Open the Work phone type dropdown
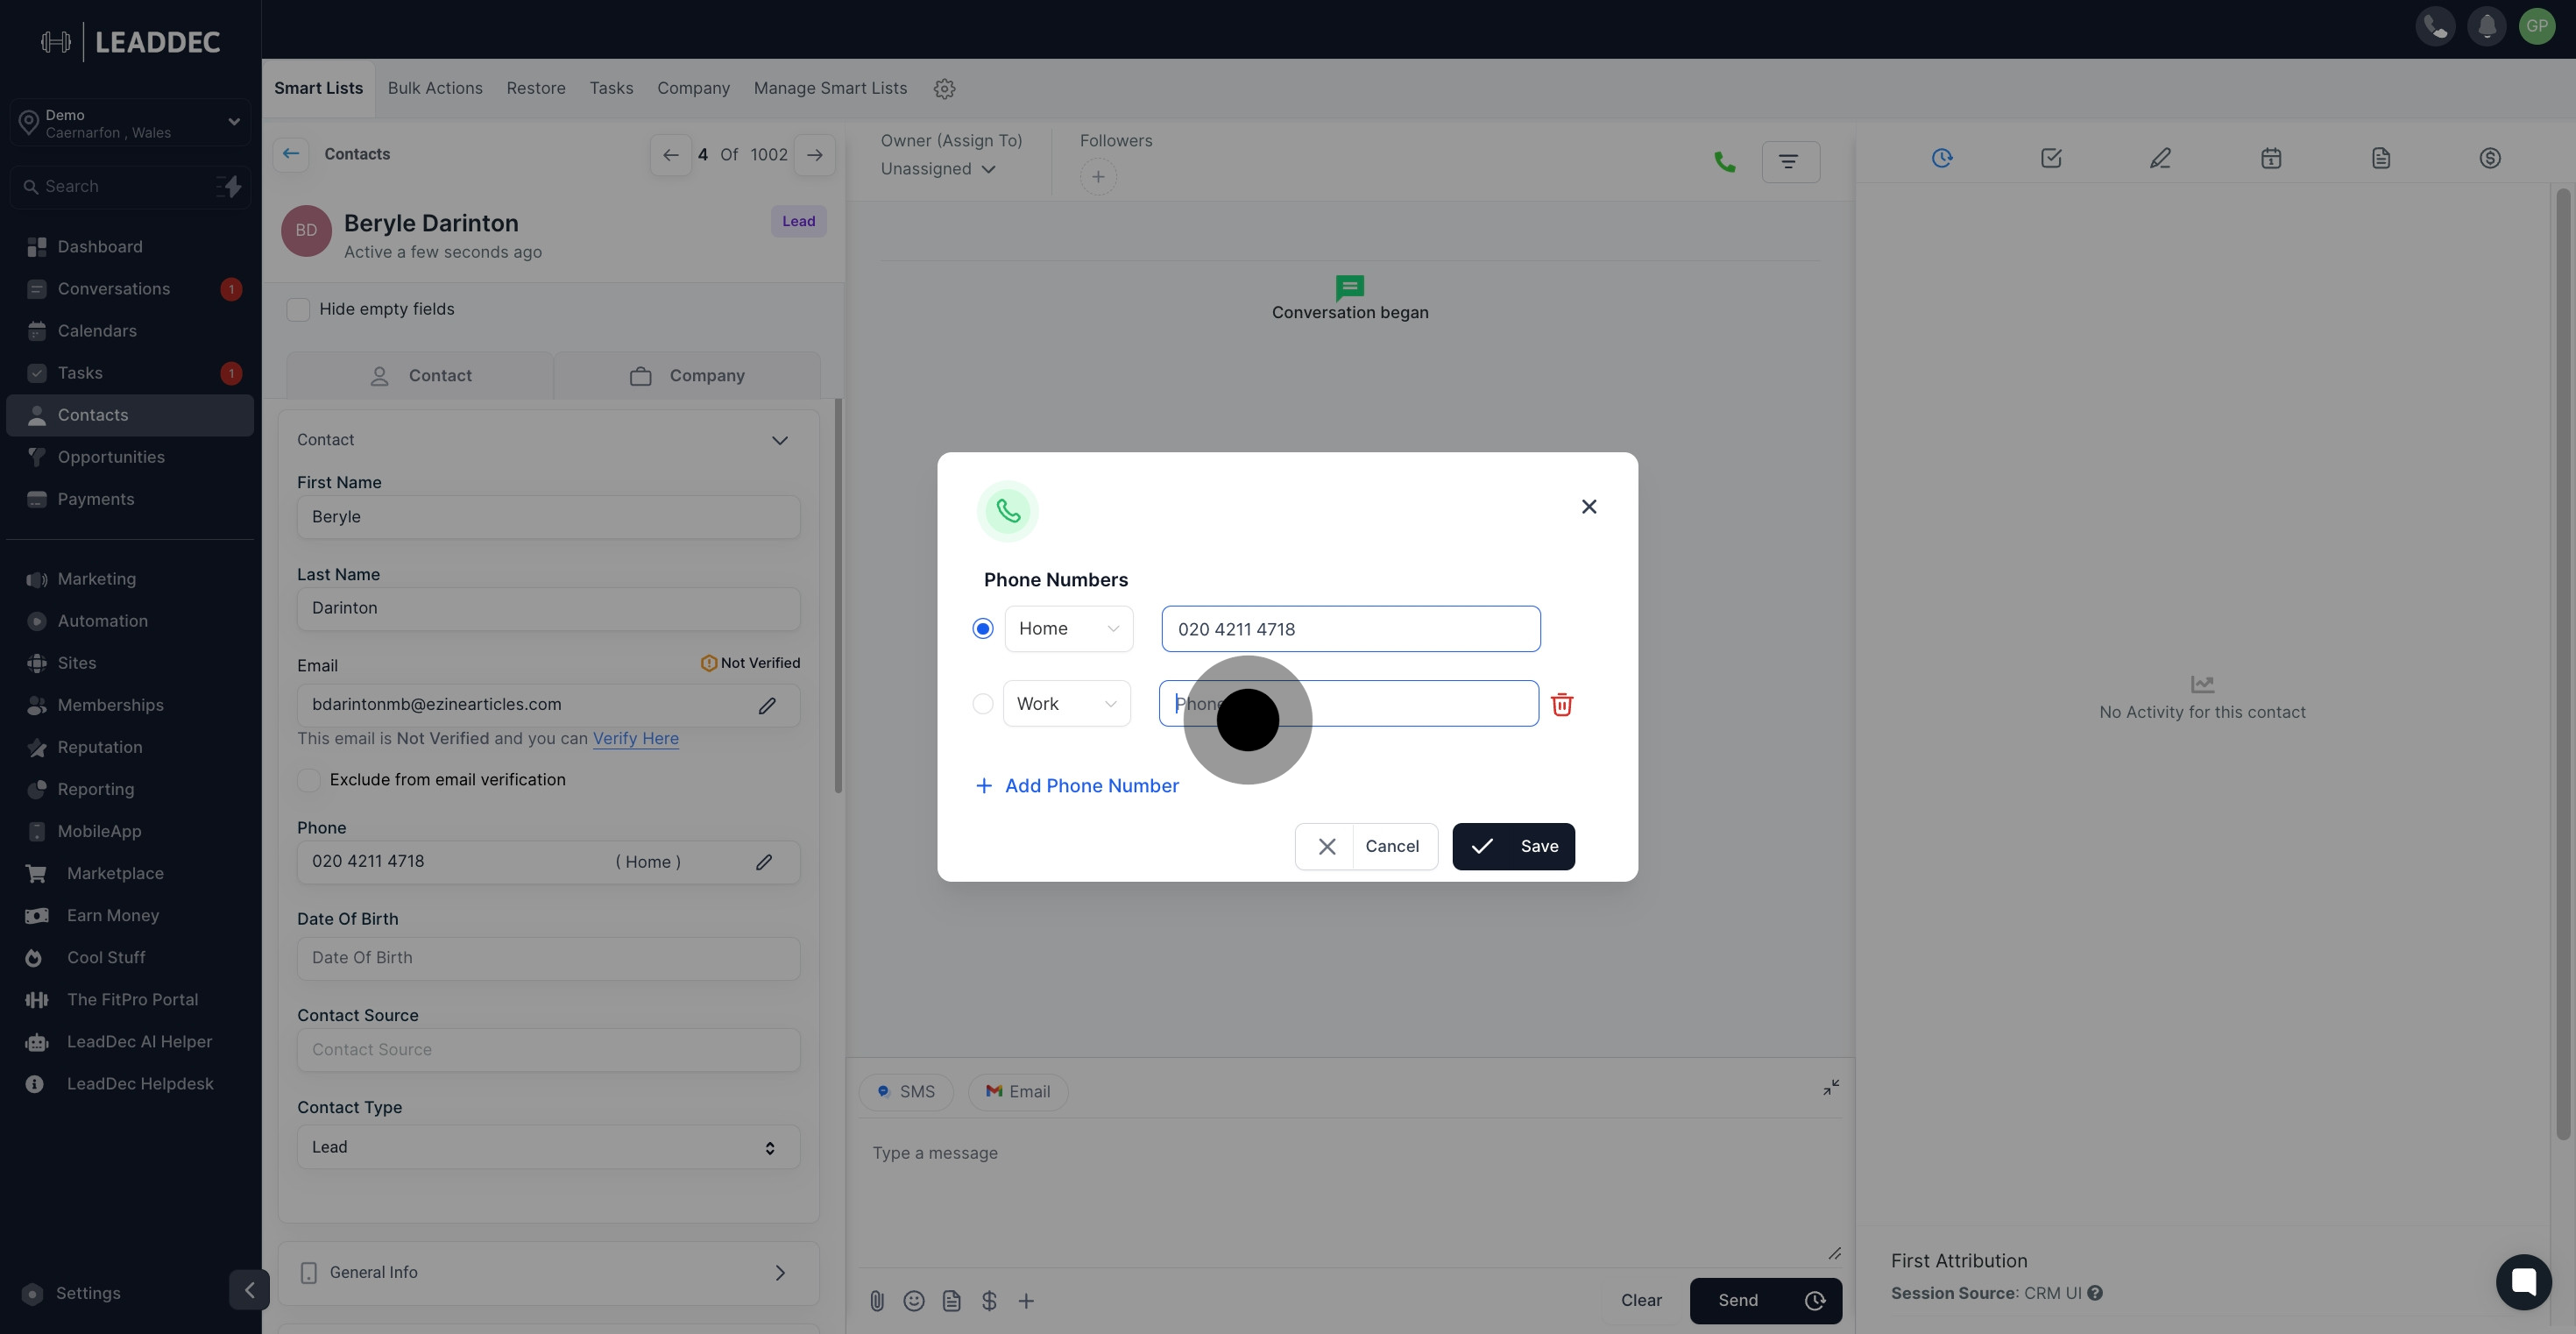 point(1066,704)
